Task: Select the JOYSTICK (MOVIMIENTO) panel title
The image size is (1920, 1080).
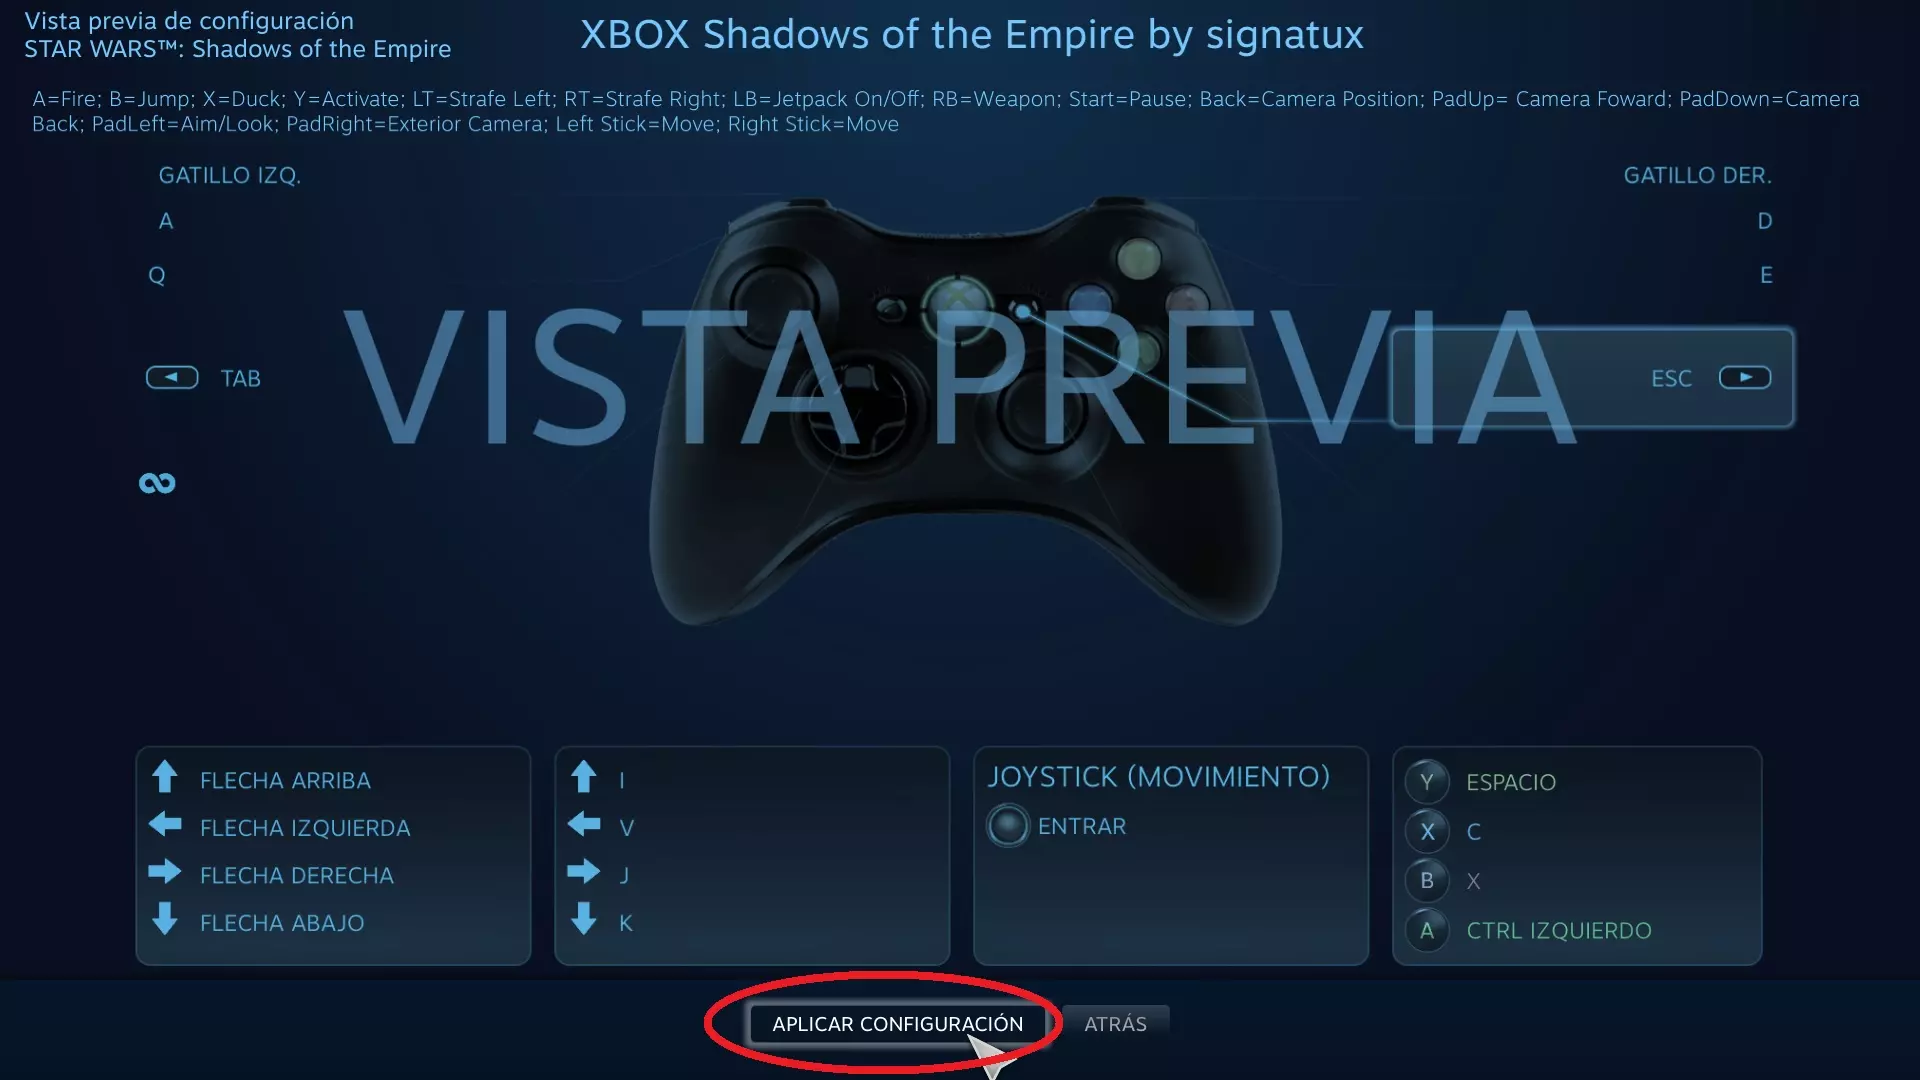Action: click(x=1159, y=777)
